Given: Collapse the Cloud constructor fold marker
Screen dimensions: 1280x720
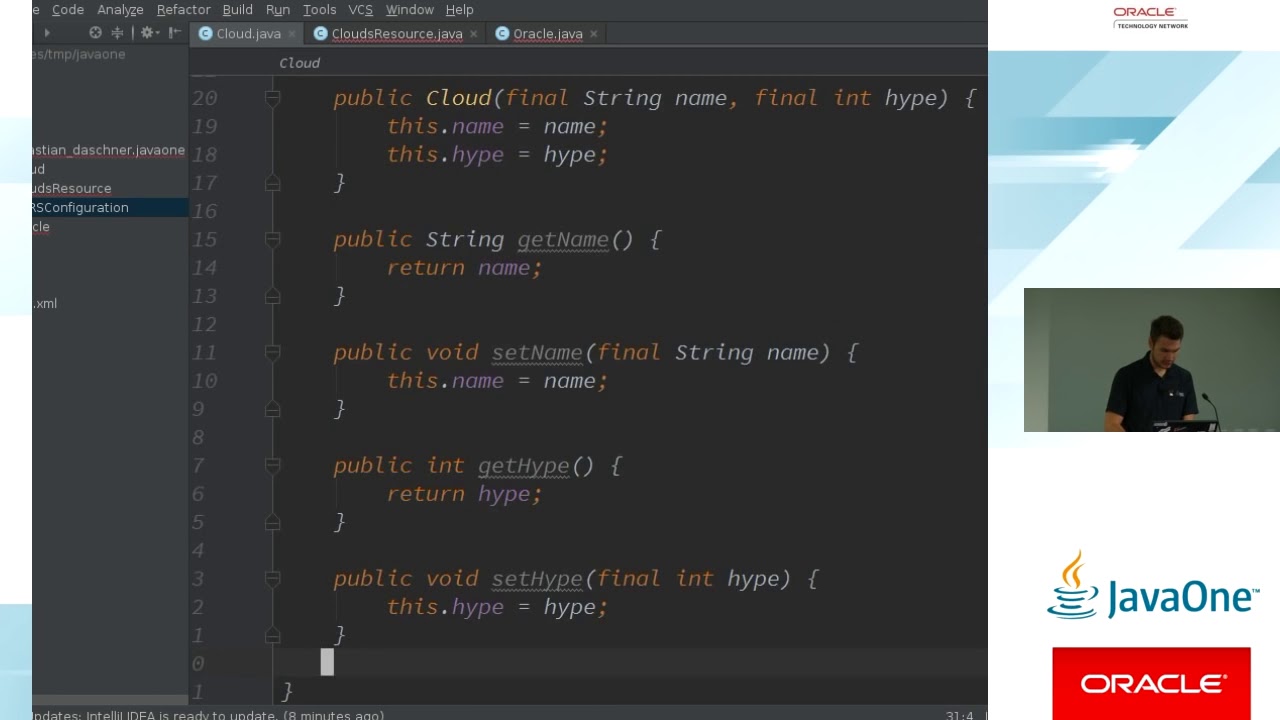Looking at the screenshot, I should (272, 98).
